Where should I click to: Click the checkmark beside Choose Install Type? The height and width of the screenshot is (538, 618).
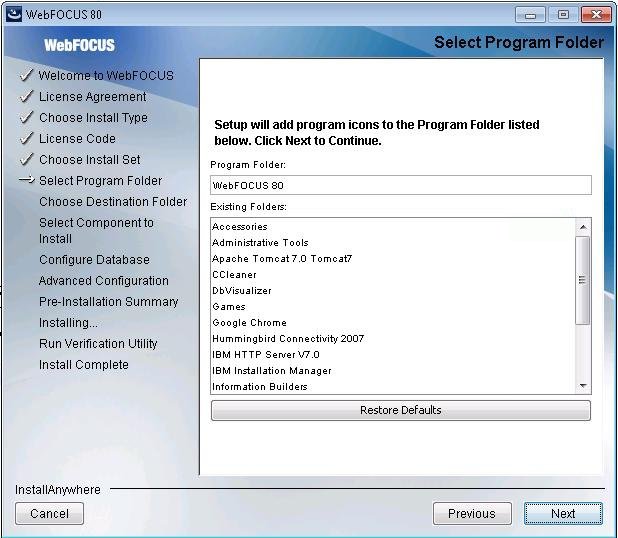(26, 117)
